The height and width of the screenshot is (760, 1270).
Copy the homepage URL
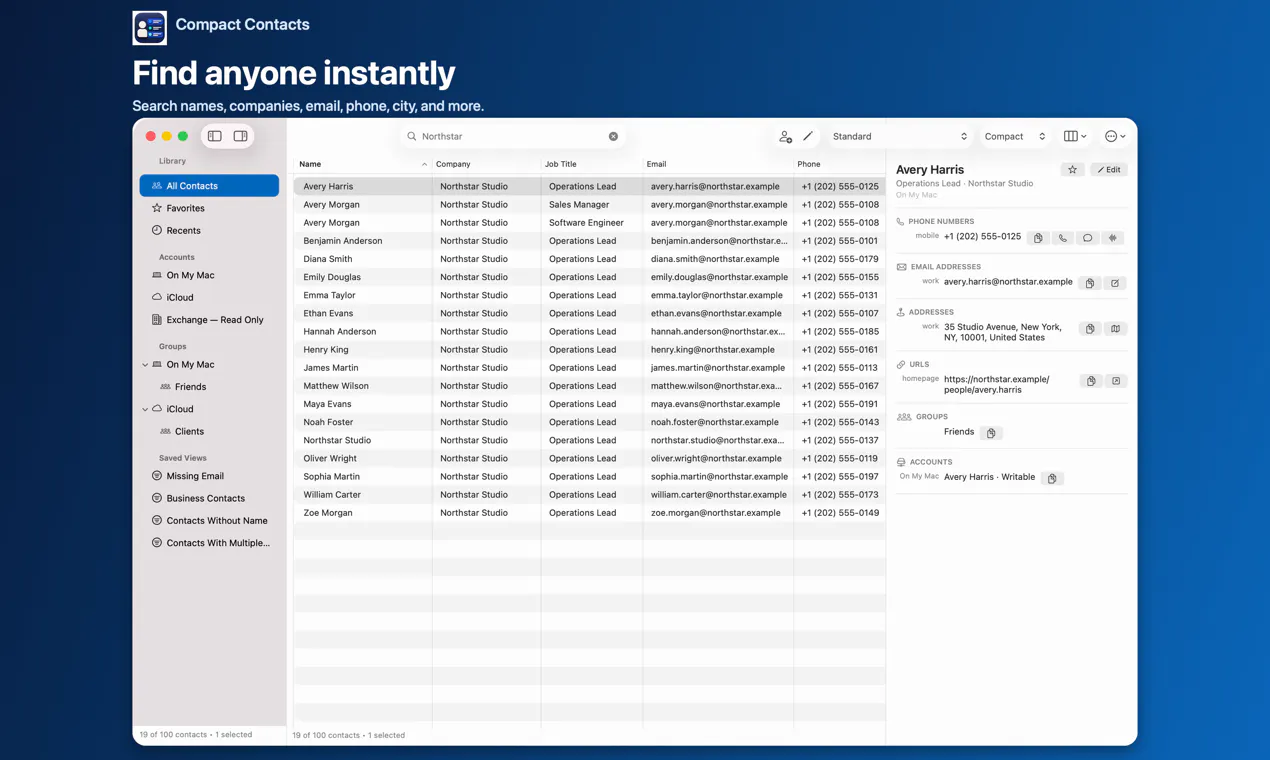[x=1091, y=381]
